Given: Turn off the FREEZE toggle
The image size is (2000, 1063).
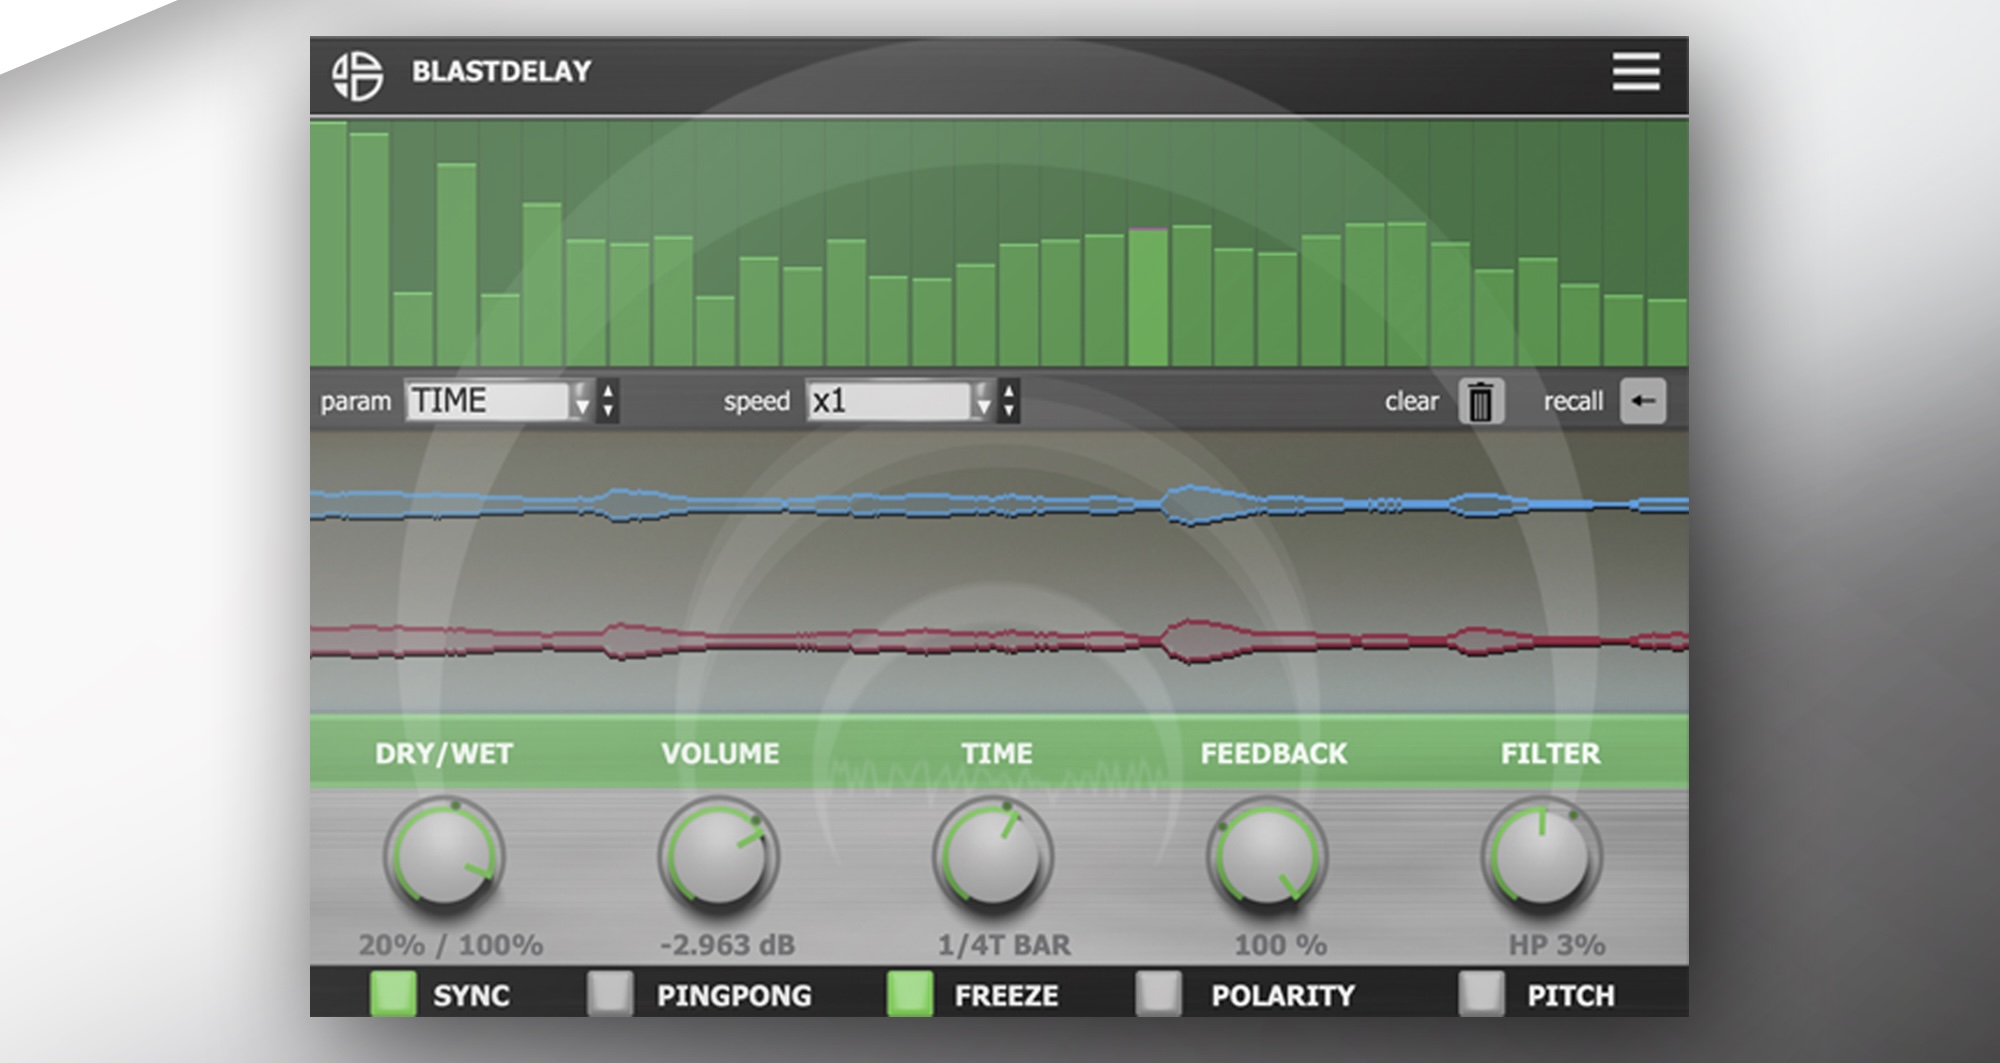Looking at the screenshot, I should coord(910,994).
